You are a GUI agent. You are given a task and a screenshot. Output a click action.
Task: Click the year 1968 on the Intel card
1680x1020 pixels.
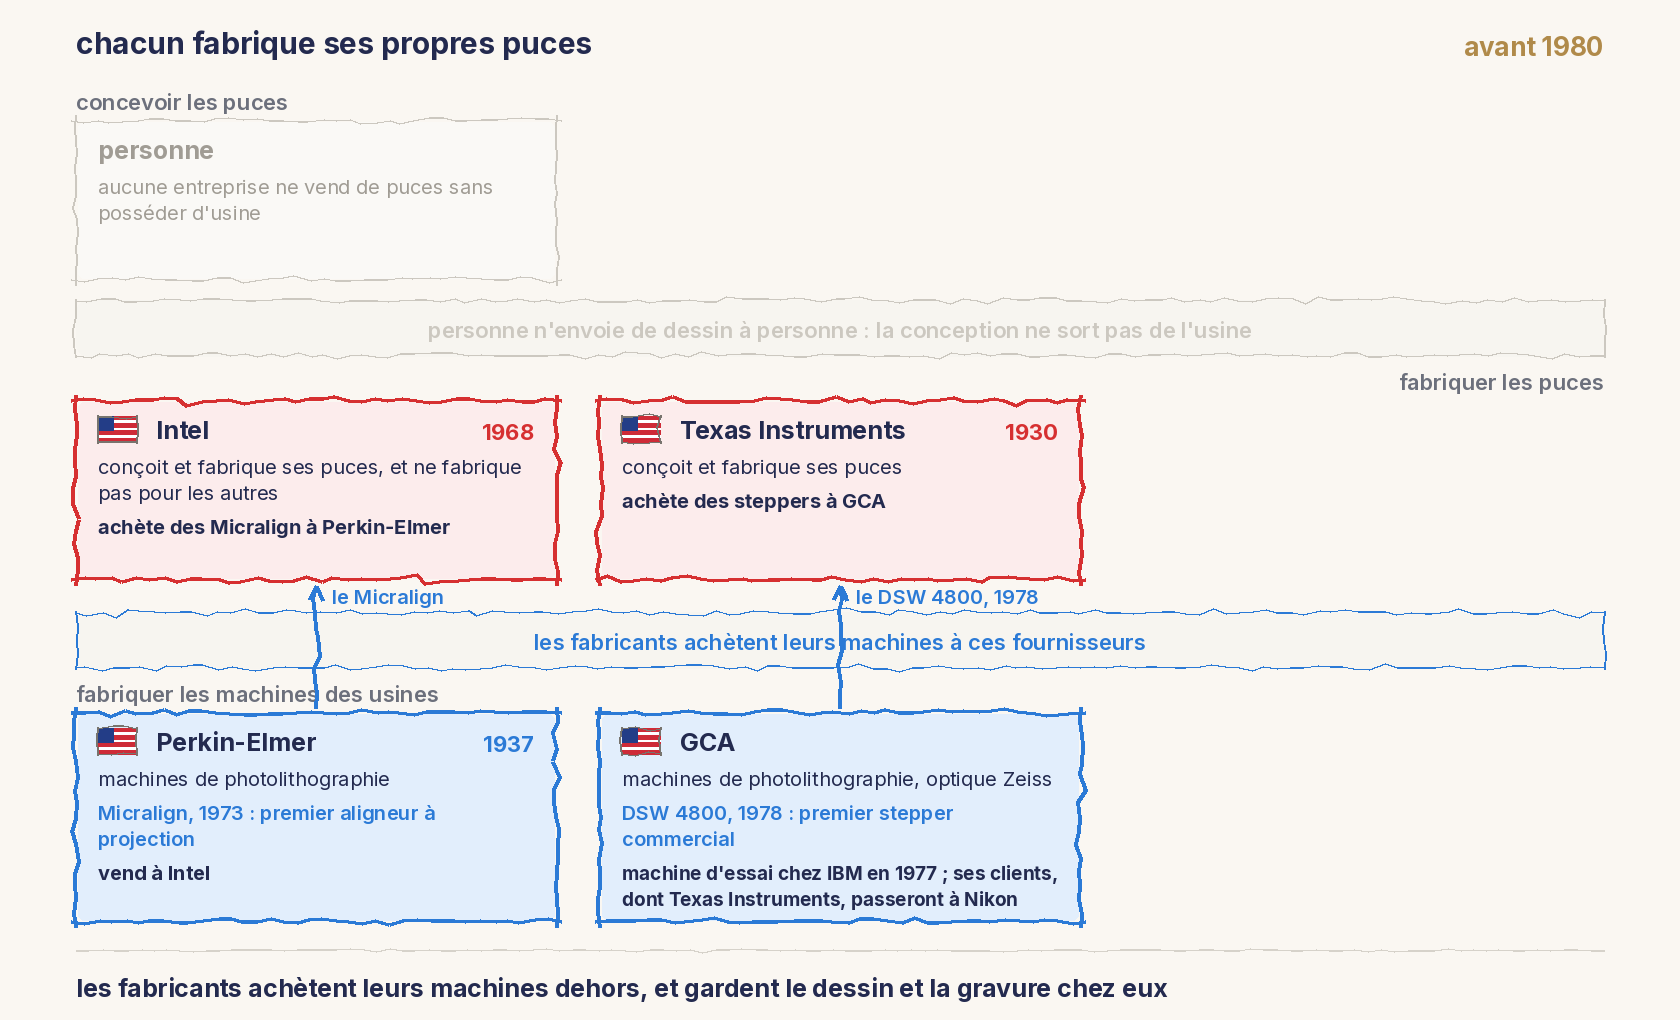pyautogui.click(x=508, y=432)
